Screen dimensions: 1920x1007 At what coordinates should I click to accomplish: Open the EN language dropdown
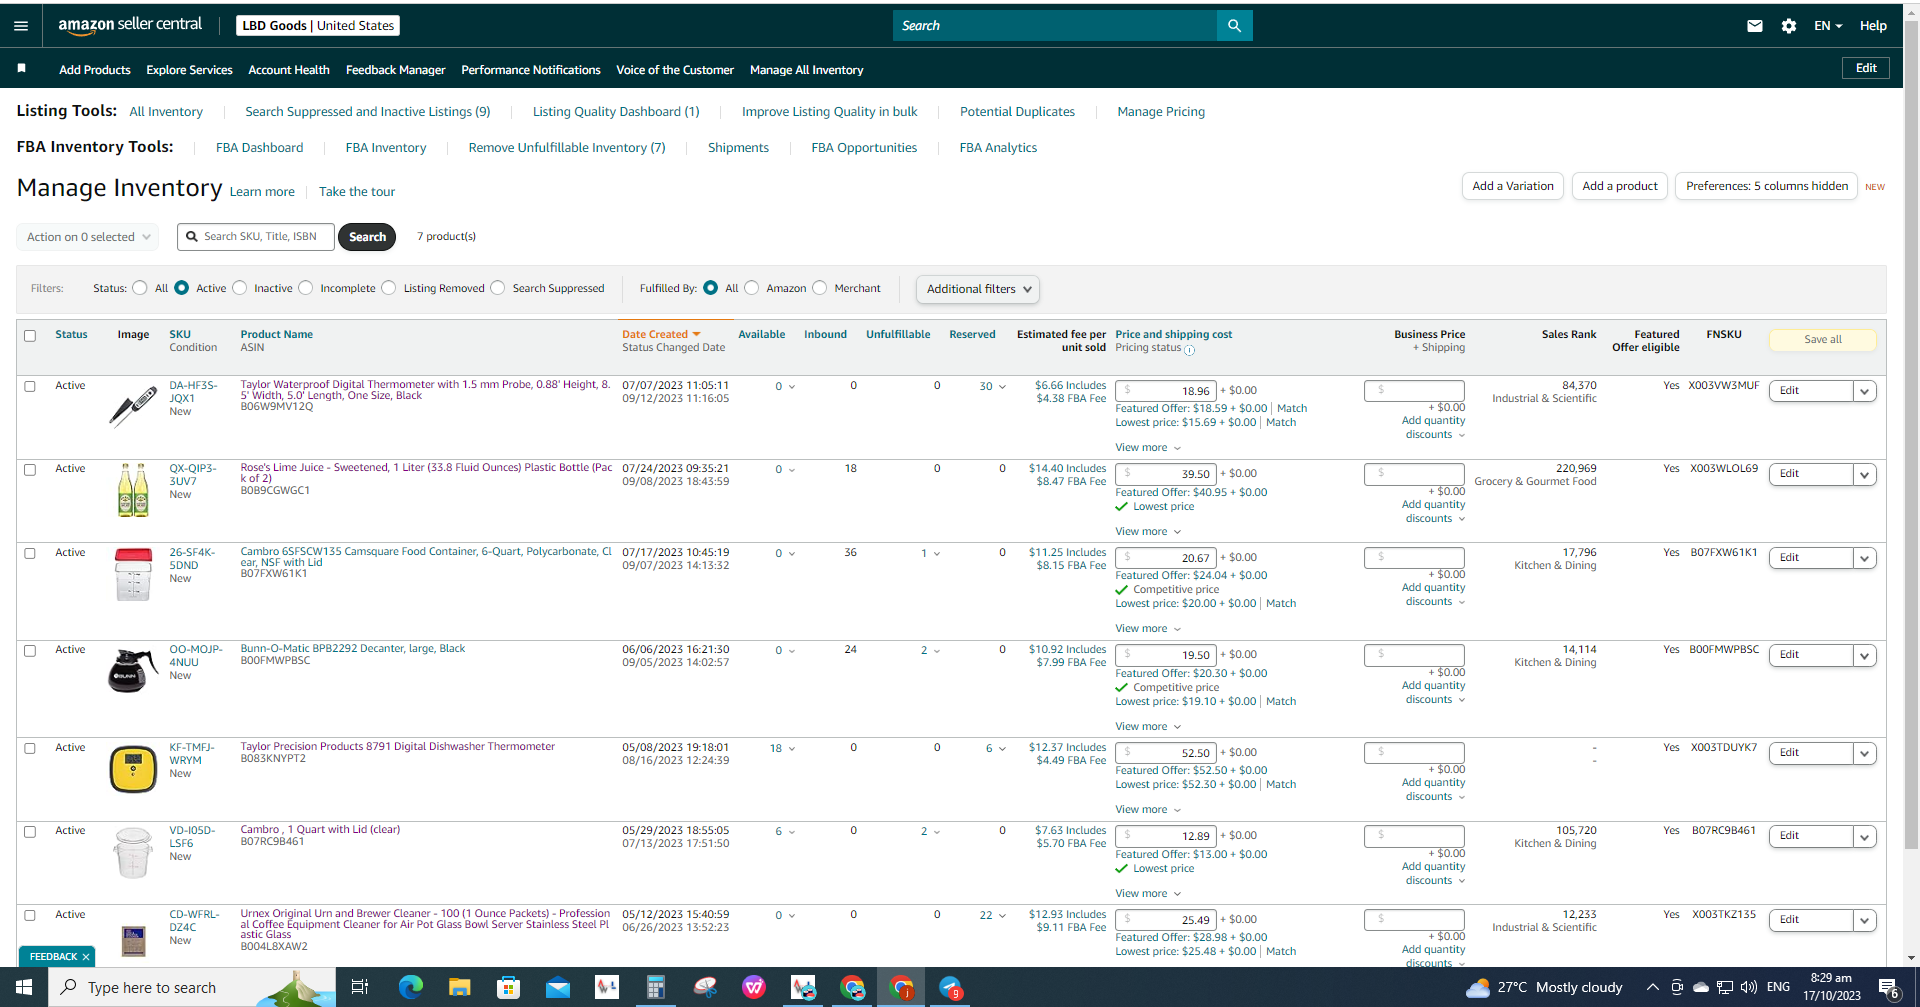[x=1828, y=26]
